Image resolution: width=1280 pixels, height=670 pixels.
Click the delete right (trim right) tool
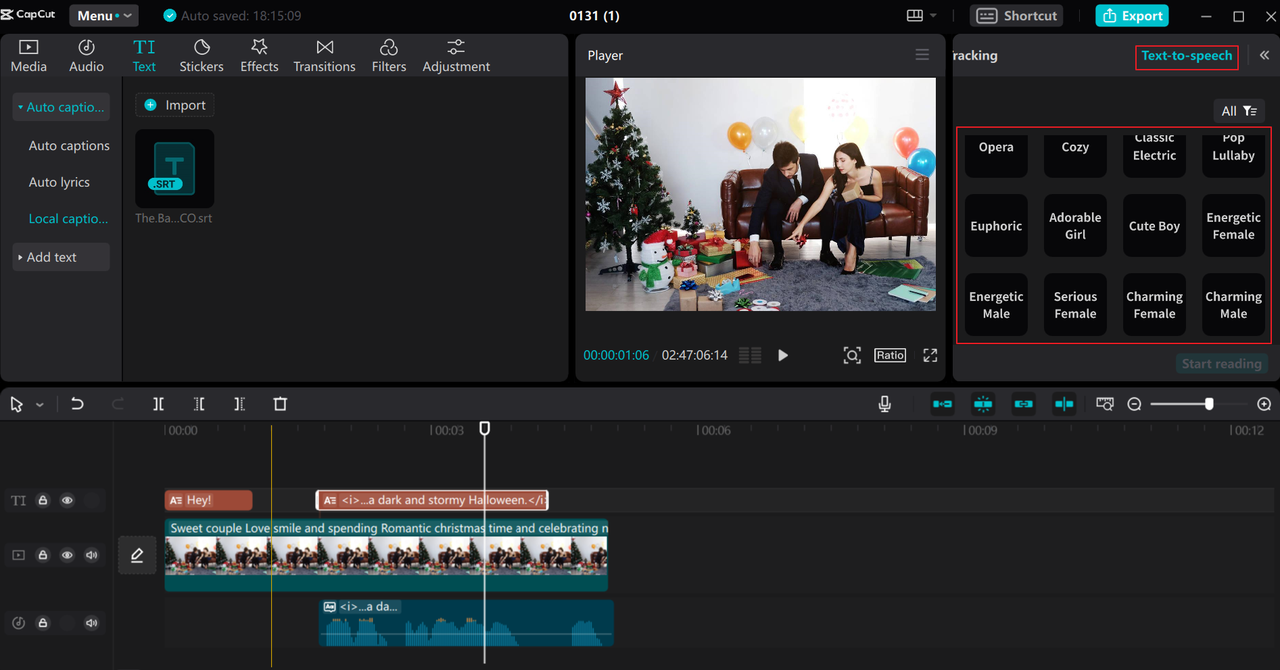[x=239, y=404]
